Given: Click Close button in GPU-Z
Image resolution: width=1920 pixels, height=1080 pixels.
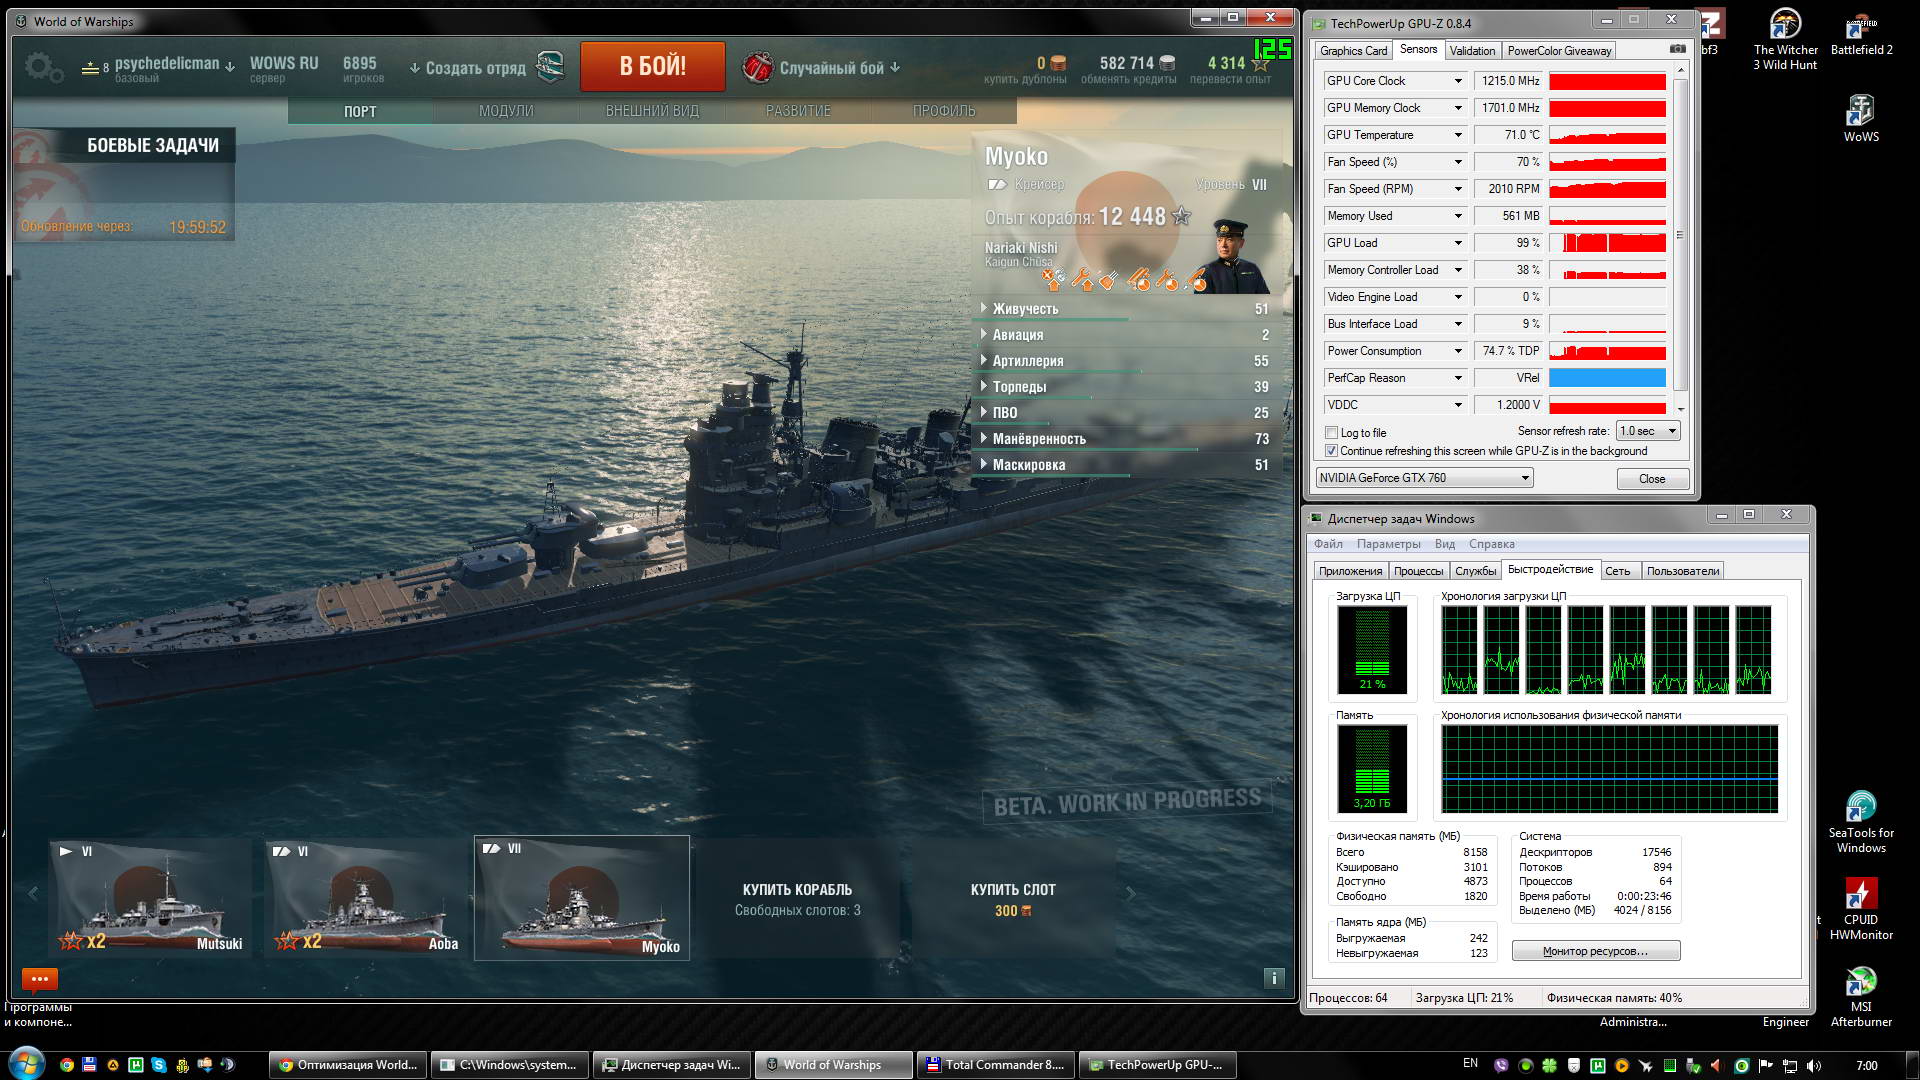Looking at the screenshot, I should (1652, 479).
